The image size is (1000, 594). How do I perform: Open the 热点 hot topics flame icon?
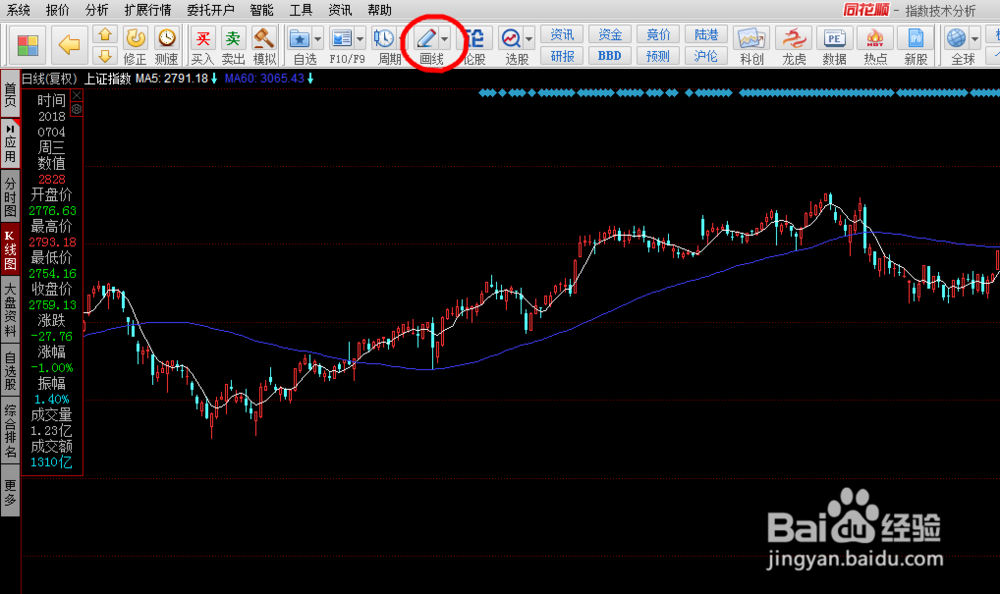coord(875,46)
